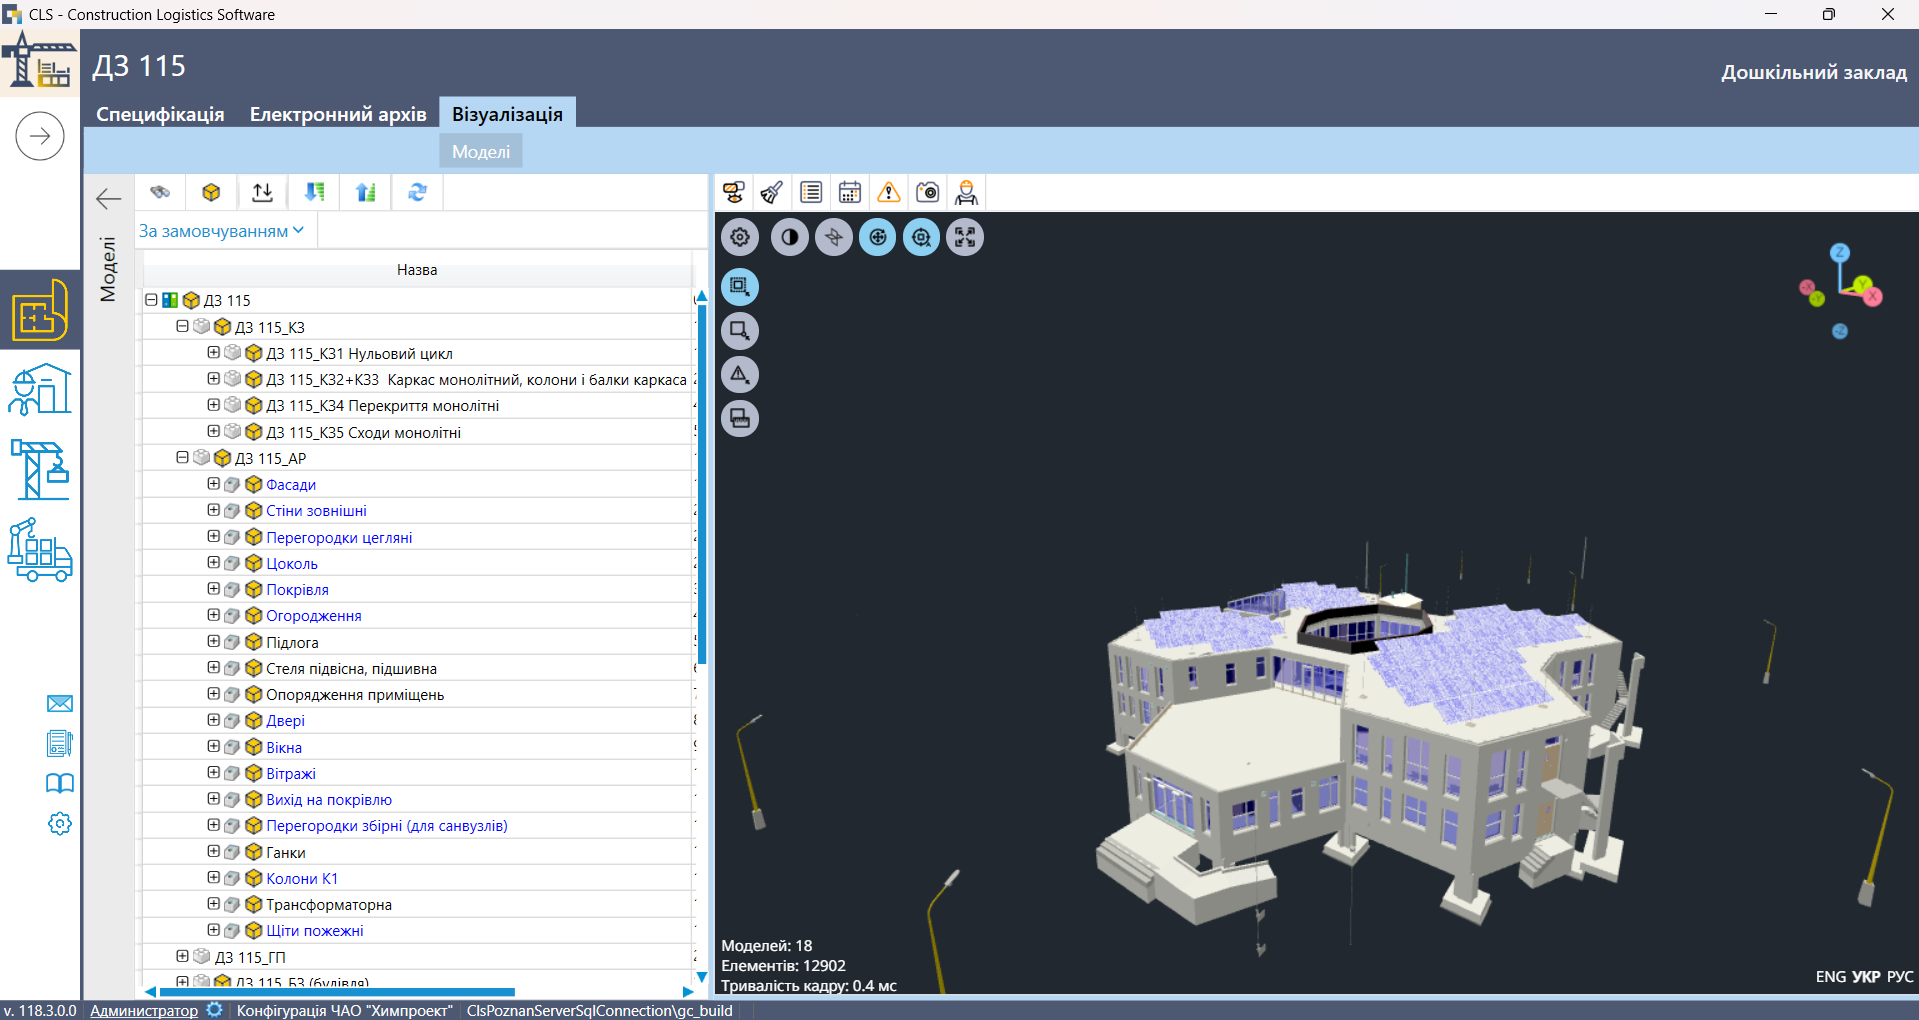This screenshot has width=1919, height=1020.
Task: Click the yellow cube model toolbar icon
Action: [211, 192]
